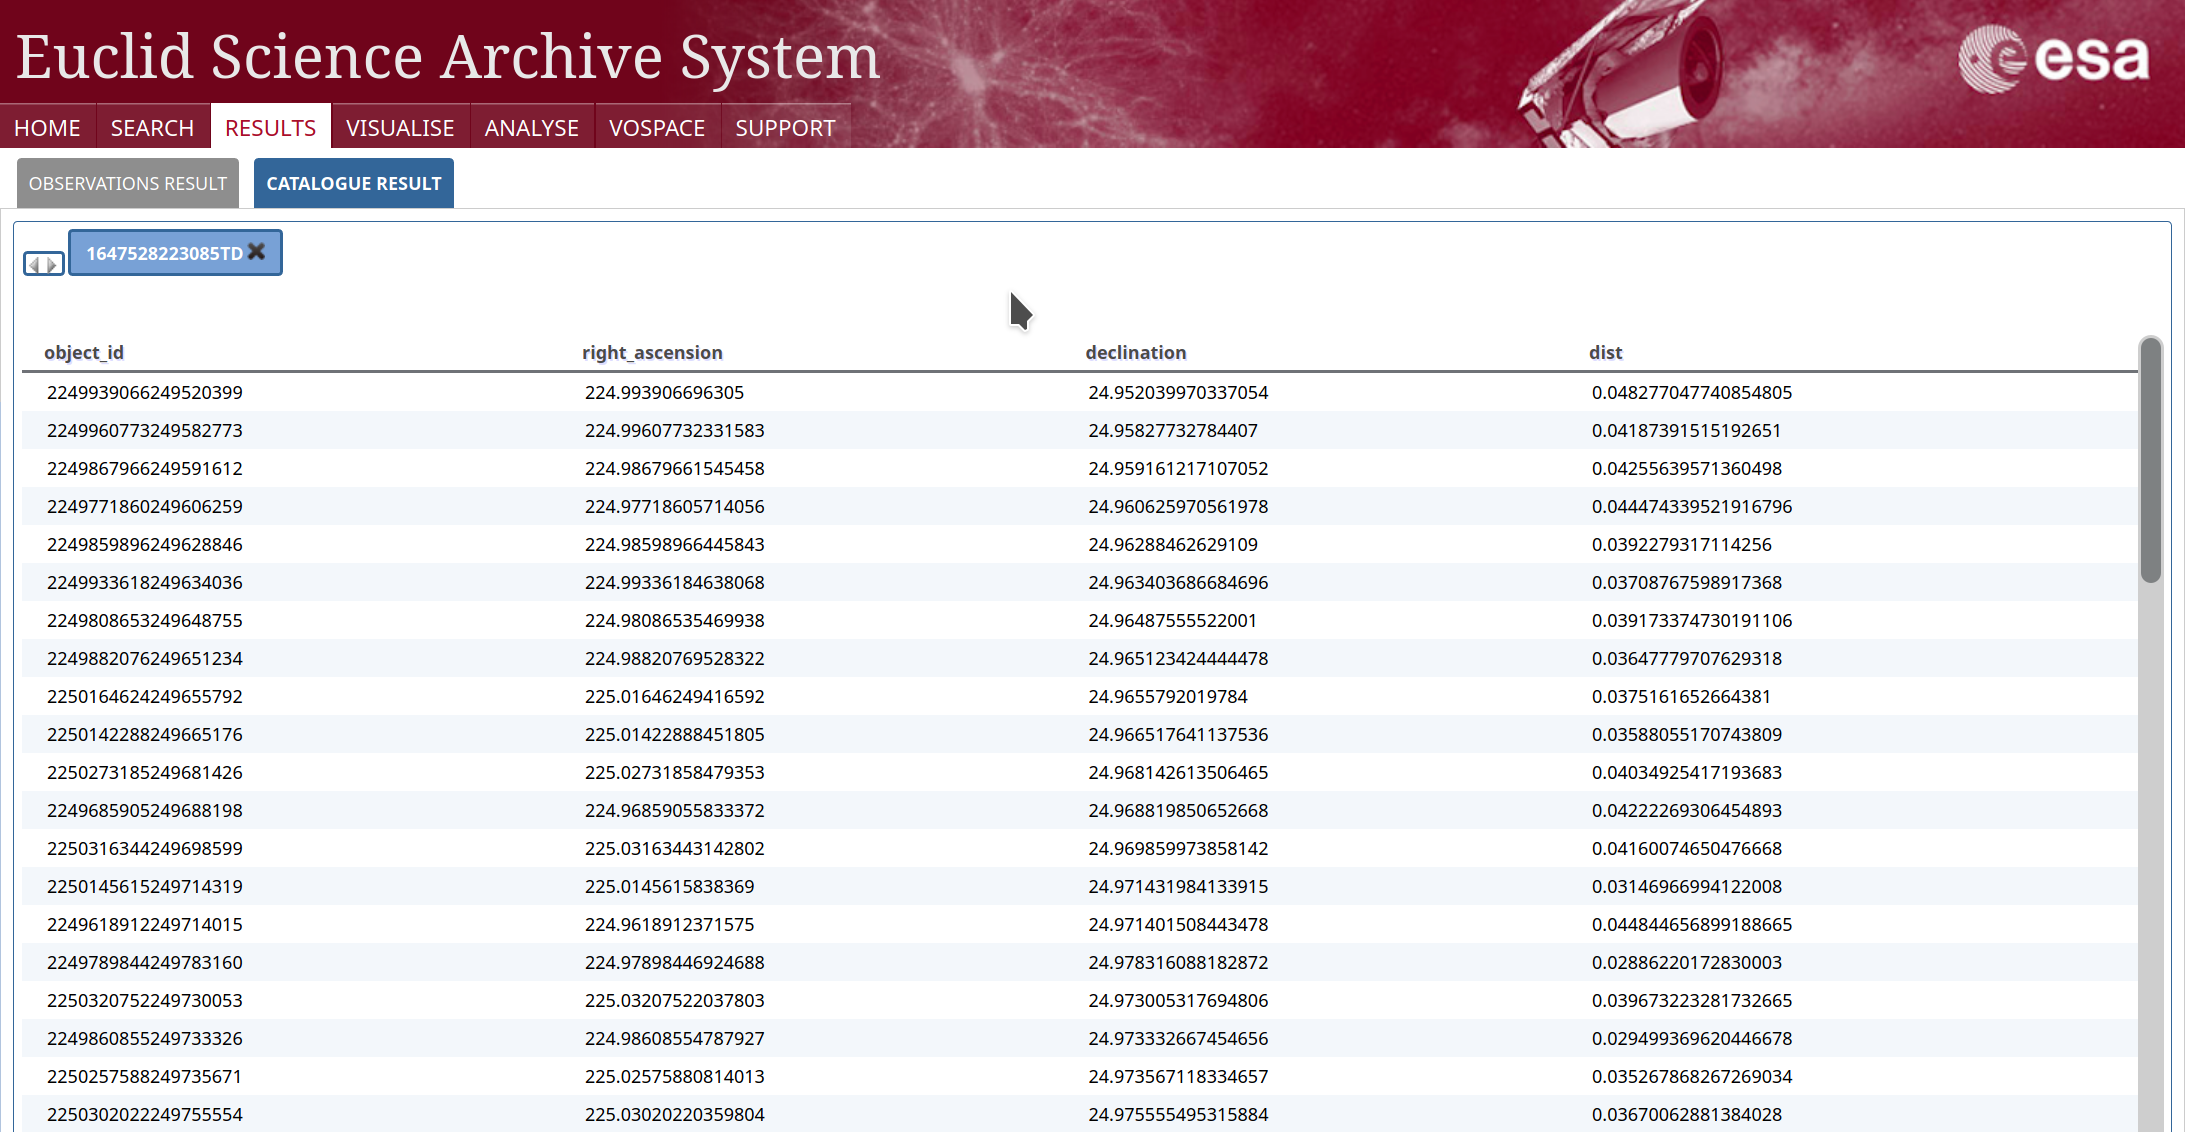Close the 1647528223085TD result tab
The image size is (2185, 1132).
point(257,252)
